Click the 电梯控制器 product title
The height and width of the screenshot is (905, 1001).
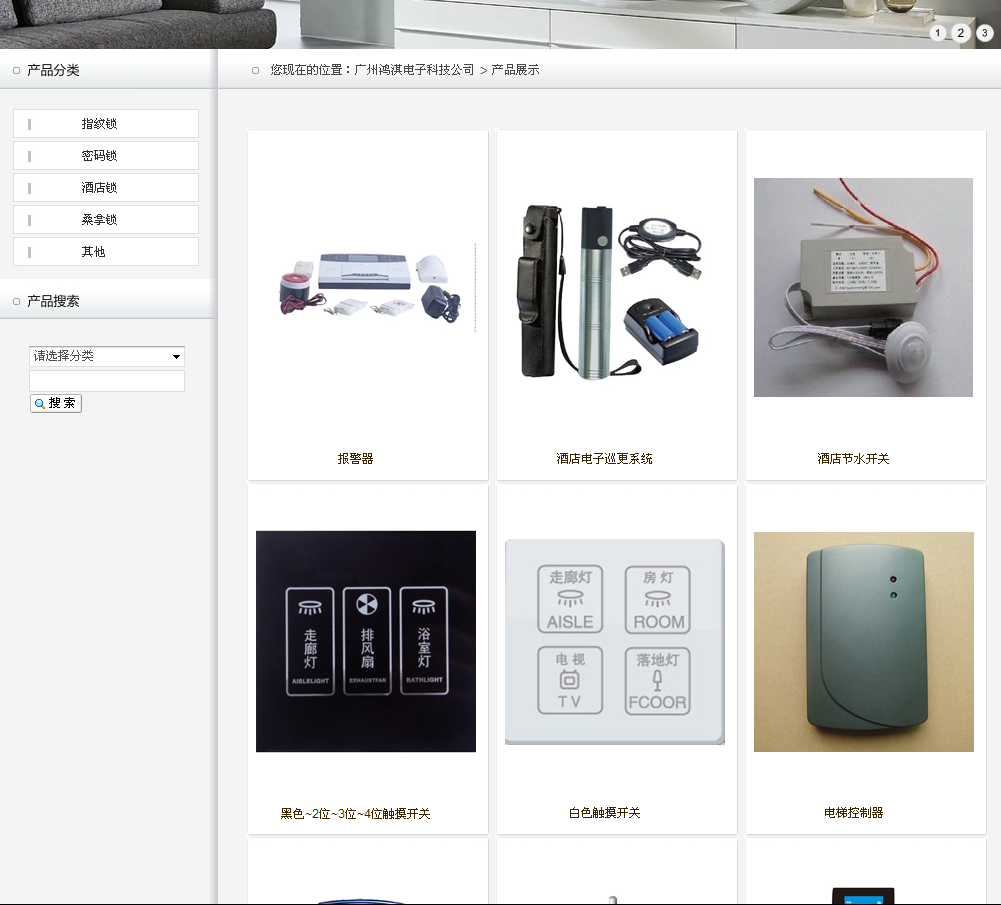pyautogui.click(x=854, y=813)
